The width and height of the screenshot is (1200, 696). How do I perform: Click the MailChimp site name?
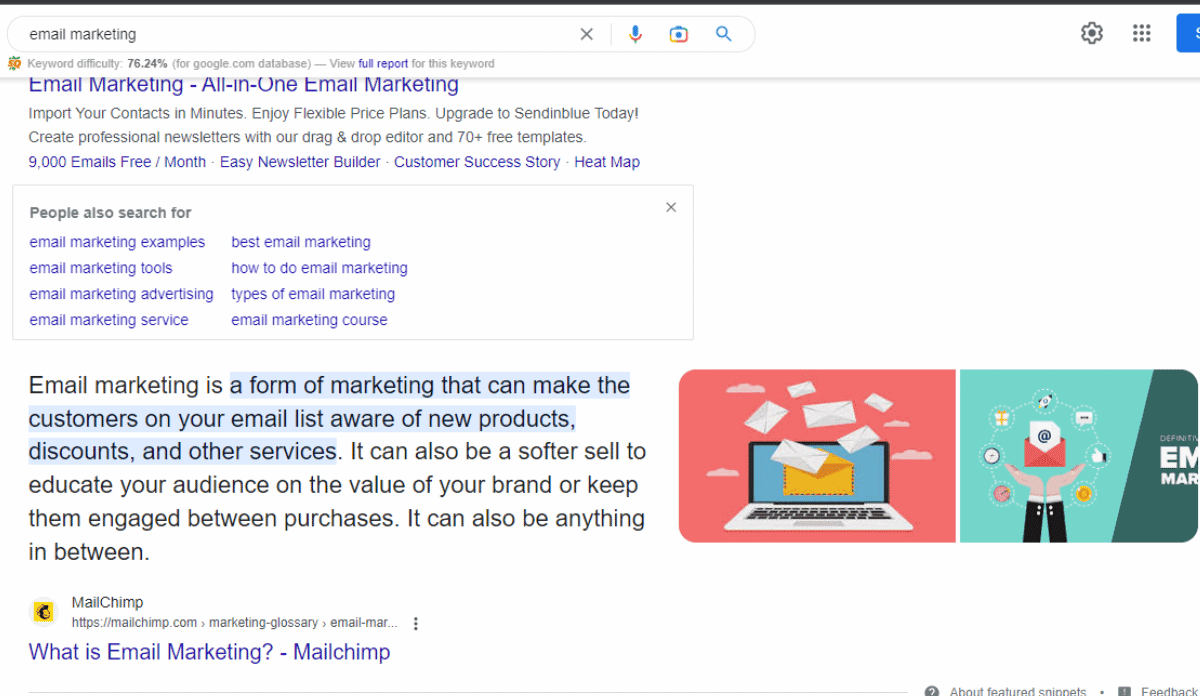tap(107, 602)
